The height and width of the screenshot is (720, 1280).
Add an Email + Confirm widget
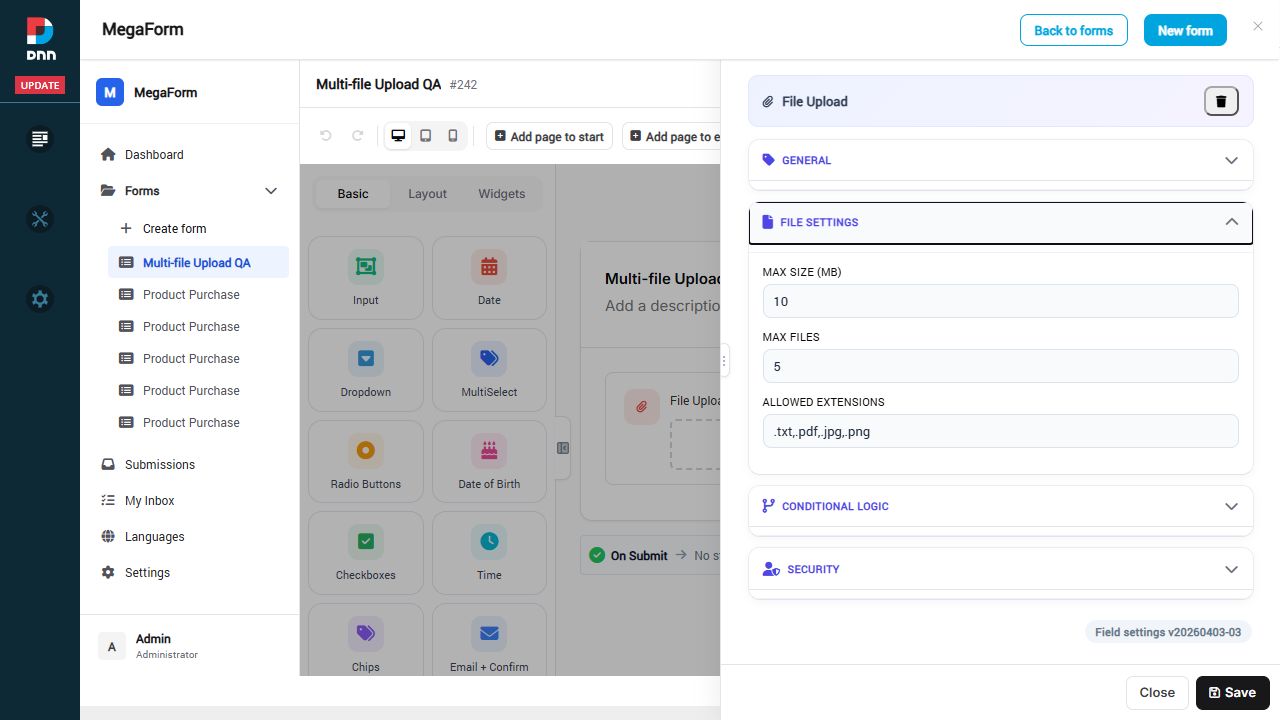point(489,640)
